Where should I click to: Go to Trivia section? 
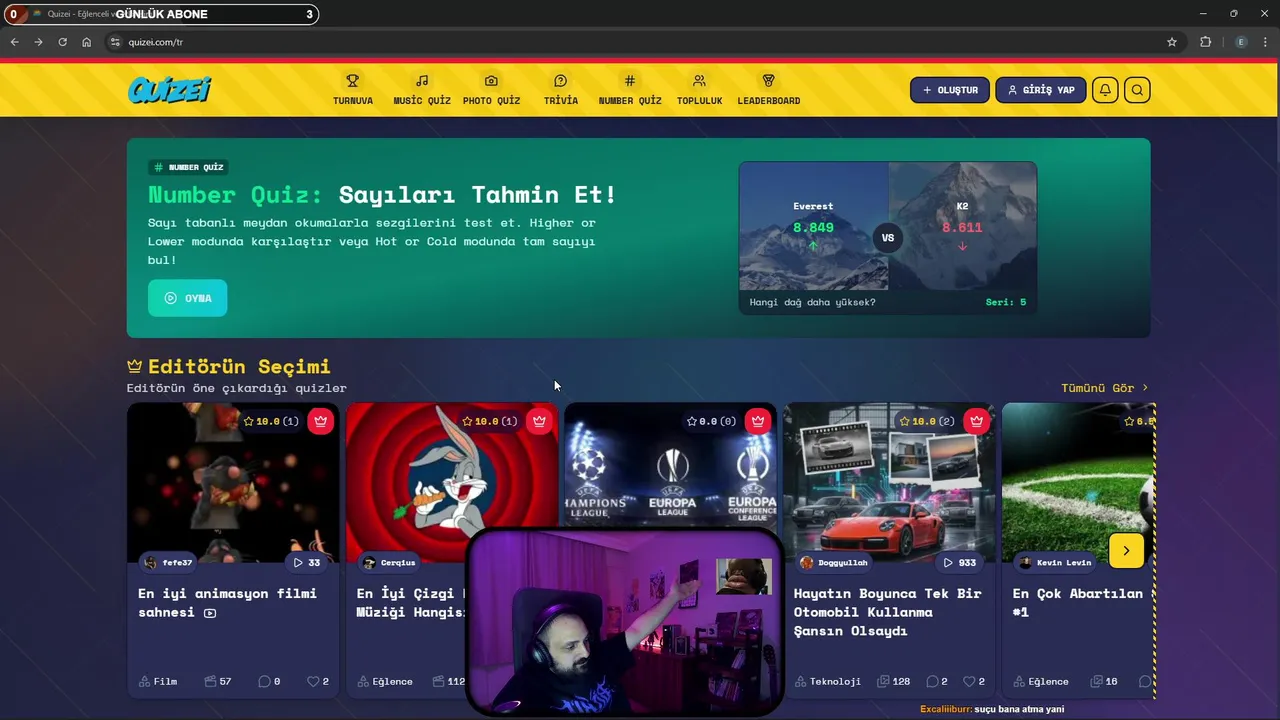point(560,90)
